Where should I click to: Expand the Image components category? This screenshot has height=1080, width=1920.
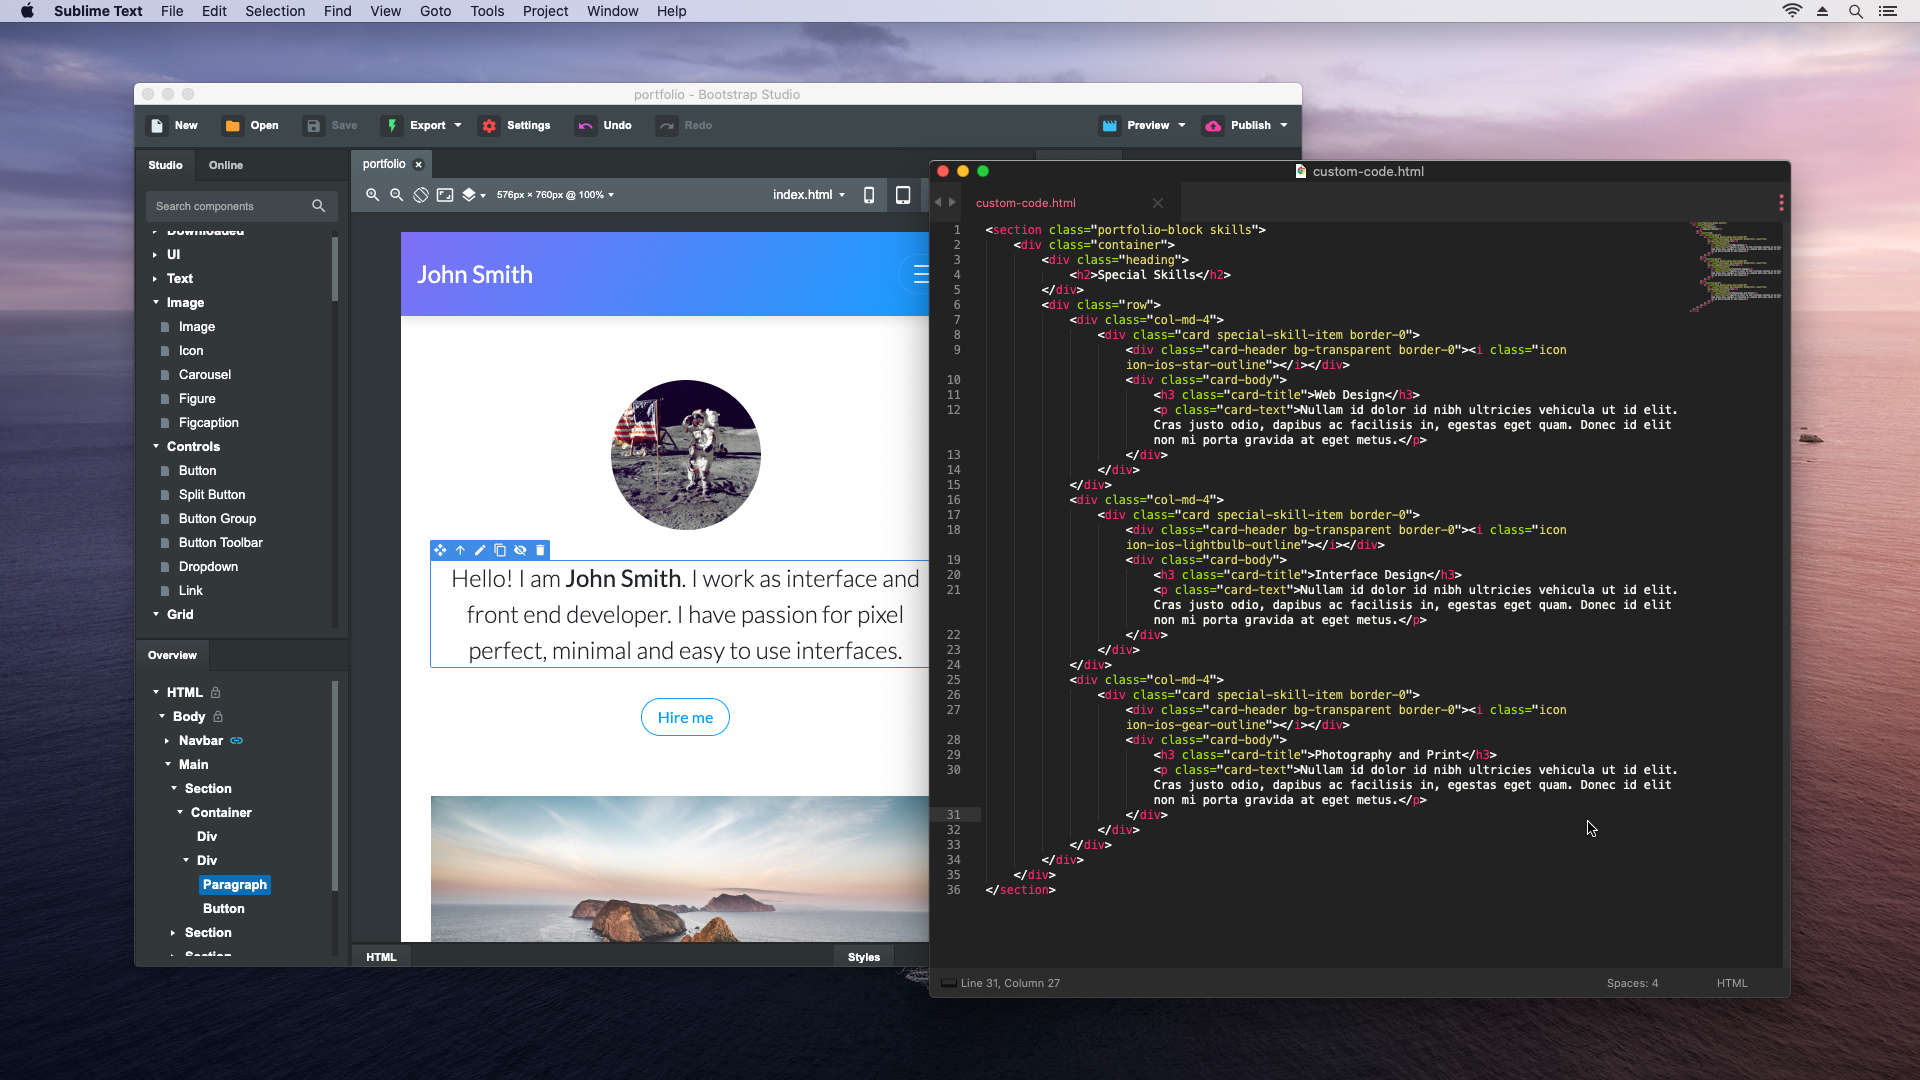156,302
